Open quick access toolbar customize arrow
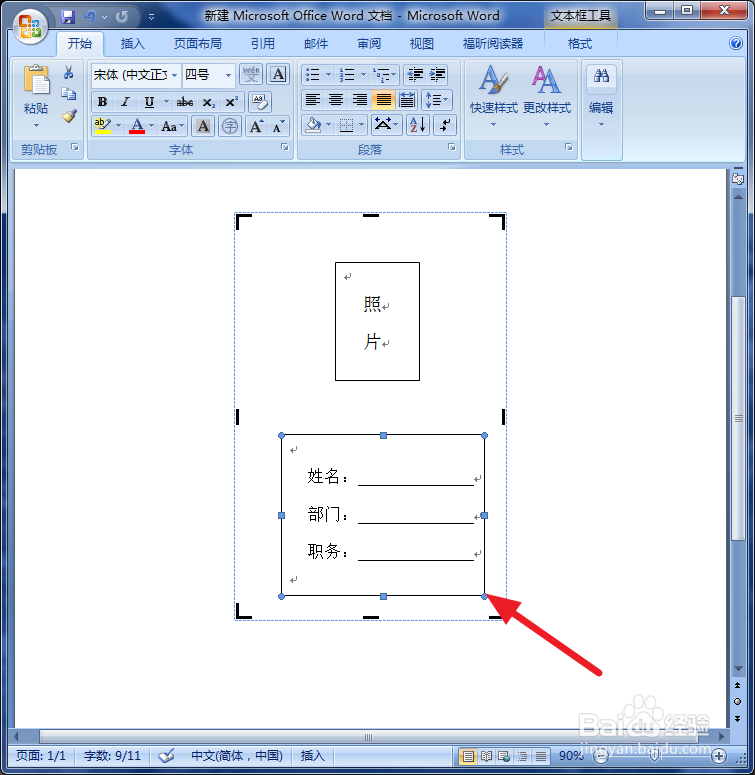This screenshot has height=775, width=755. coord(151,17)
